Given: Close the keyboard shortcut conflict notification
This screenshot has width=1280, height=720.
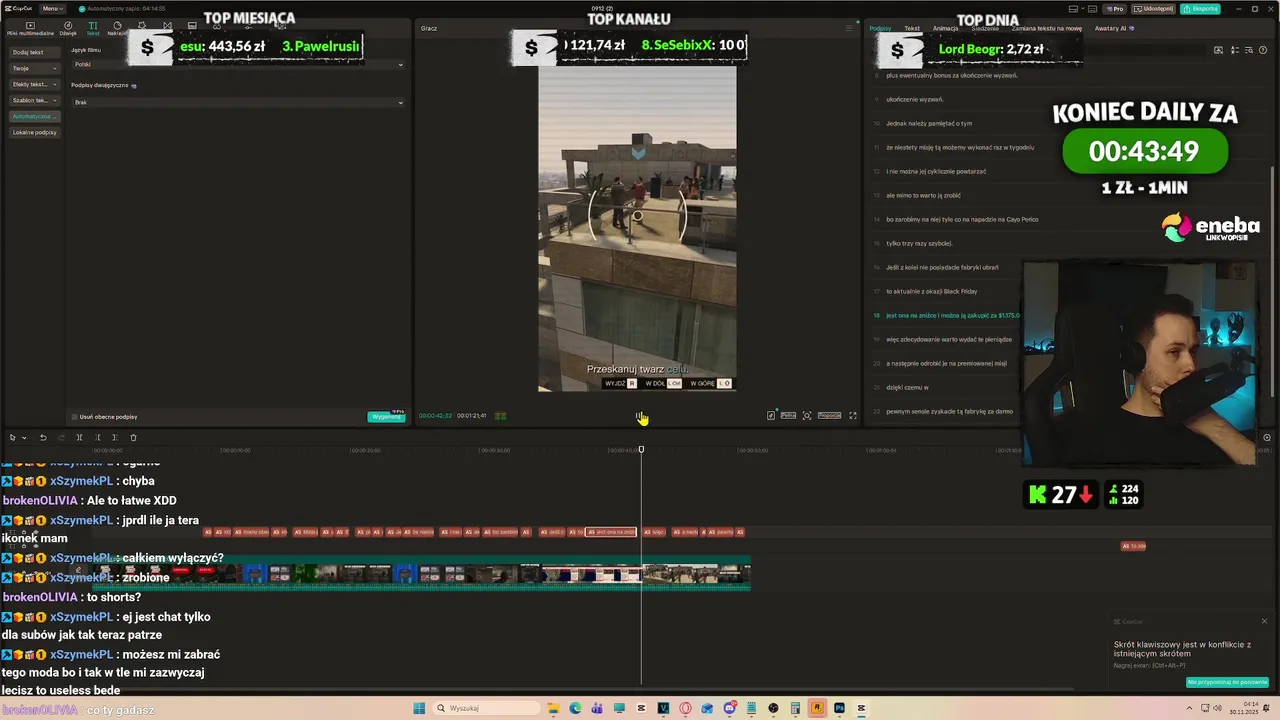Looking at the screenshot, I should [1264, 621].
